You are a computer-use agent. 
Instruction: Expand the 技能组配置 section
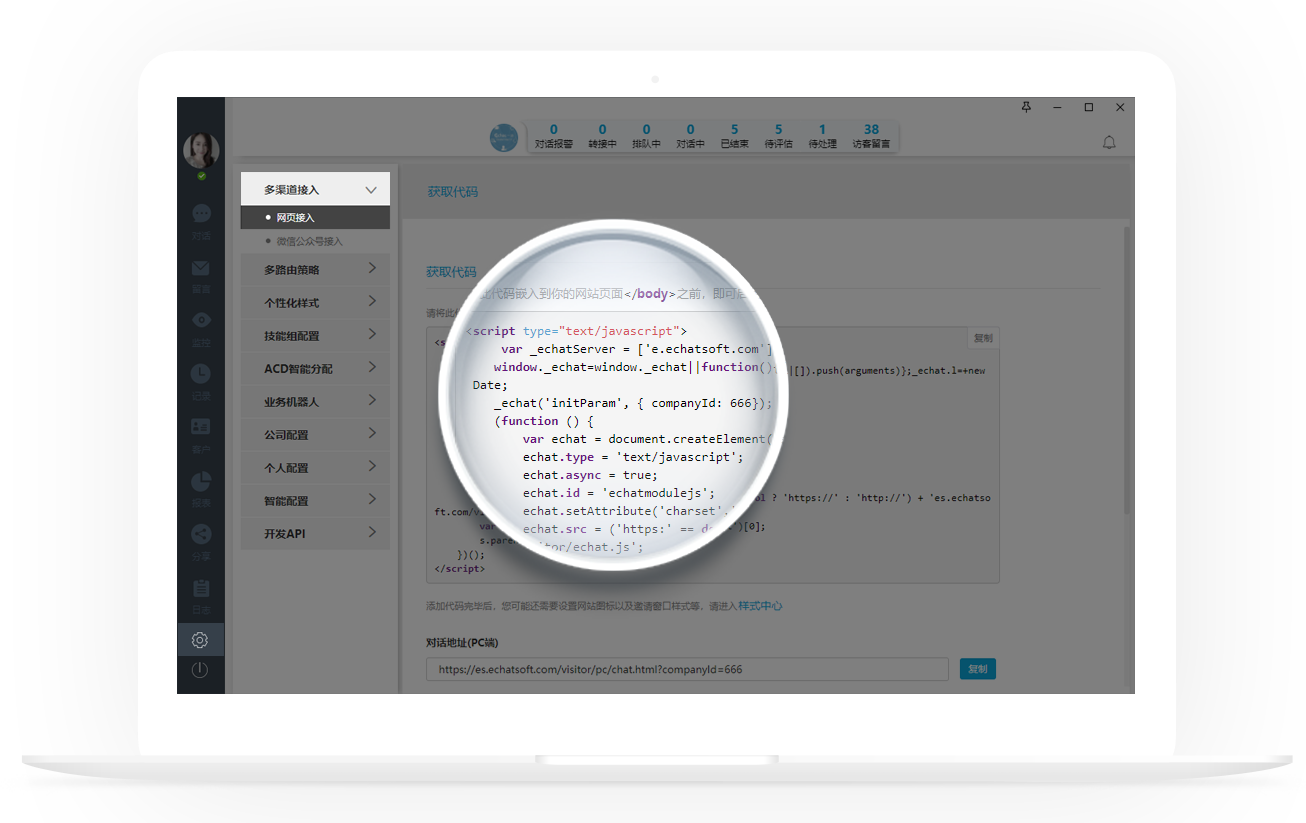click(315, 336)
